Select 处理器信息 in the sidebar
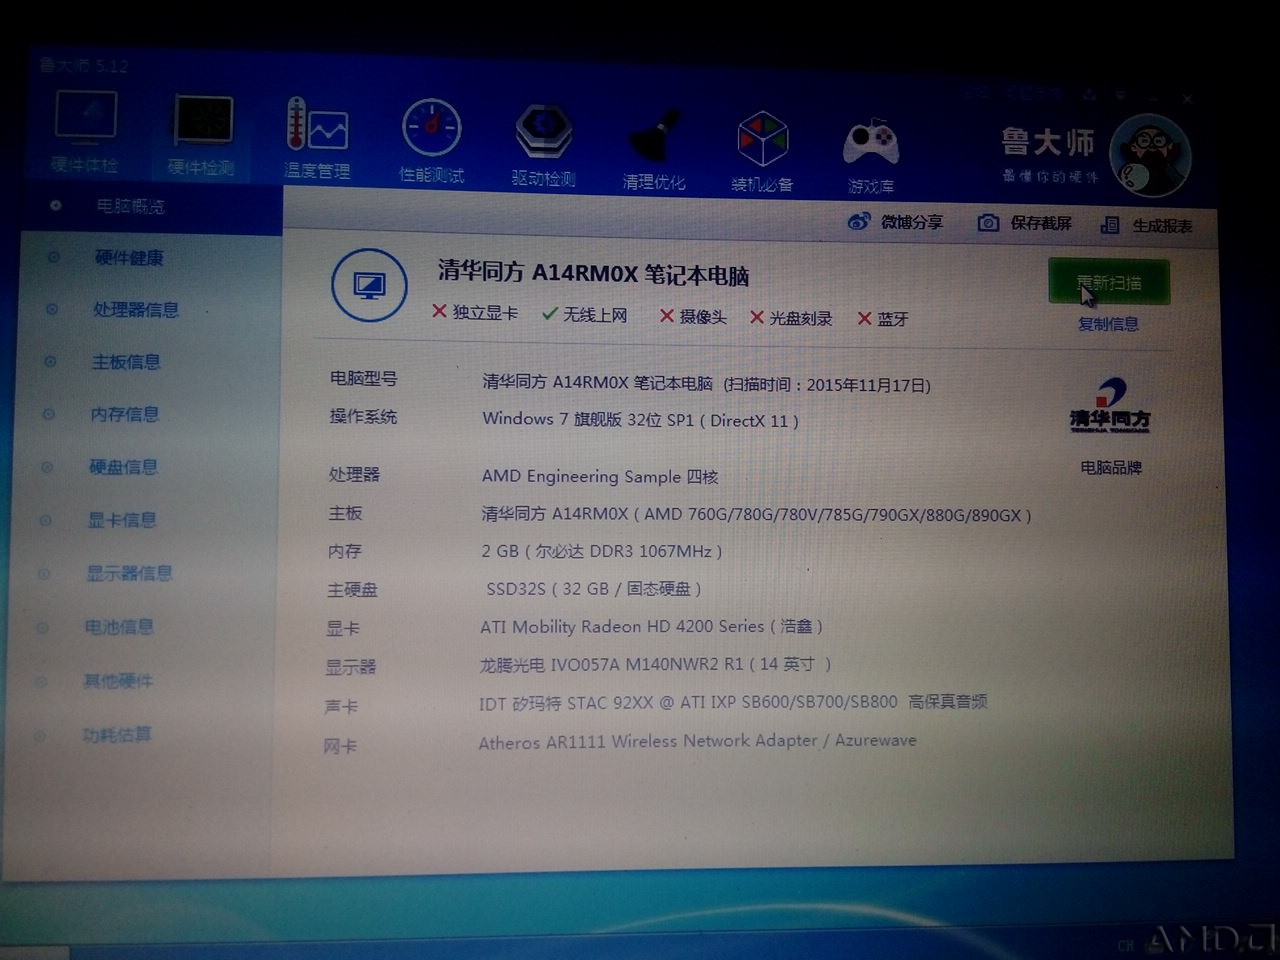Viewport: 1280px width, 960px height. tap(136, 310)
